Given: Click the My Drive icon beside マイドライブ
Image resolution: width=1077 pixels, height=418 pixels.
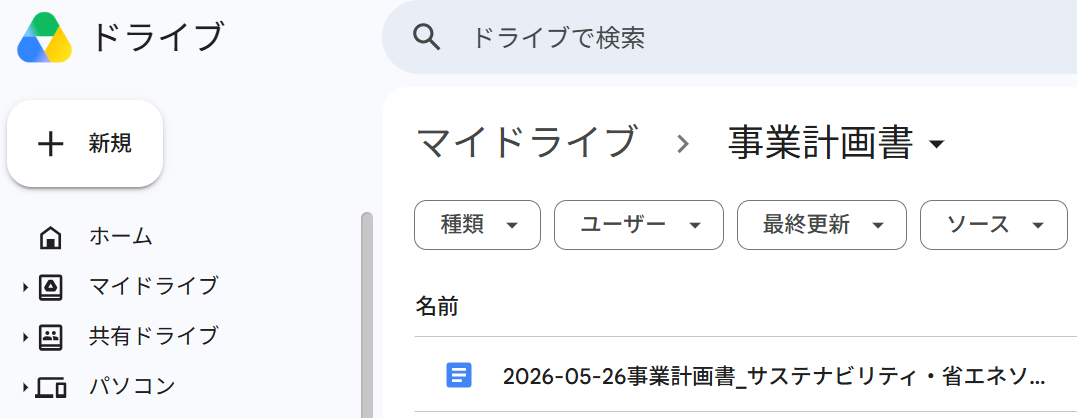Looking at the screenshot, I should point(51,286).
